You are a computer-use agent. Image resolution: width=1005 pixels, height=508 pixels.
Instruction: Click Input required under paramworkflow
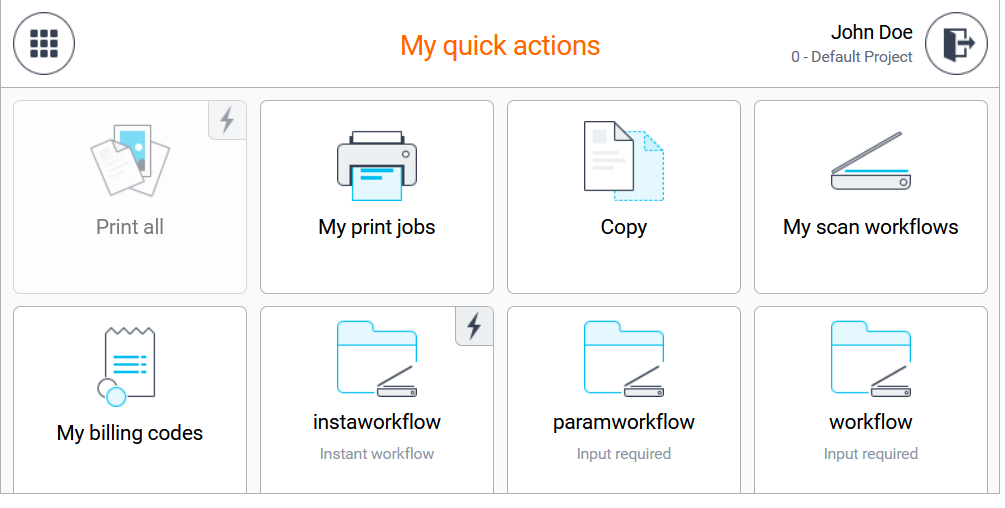(x=624, y=454)
